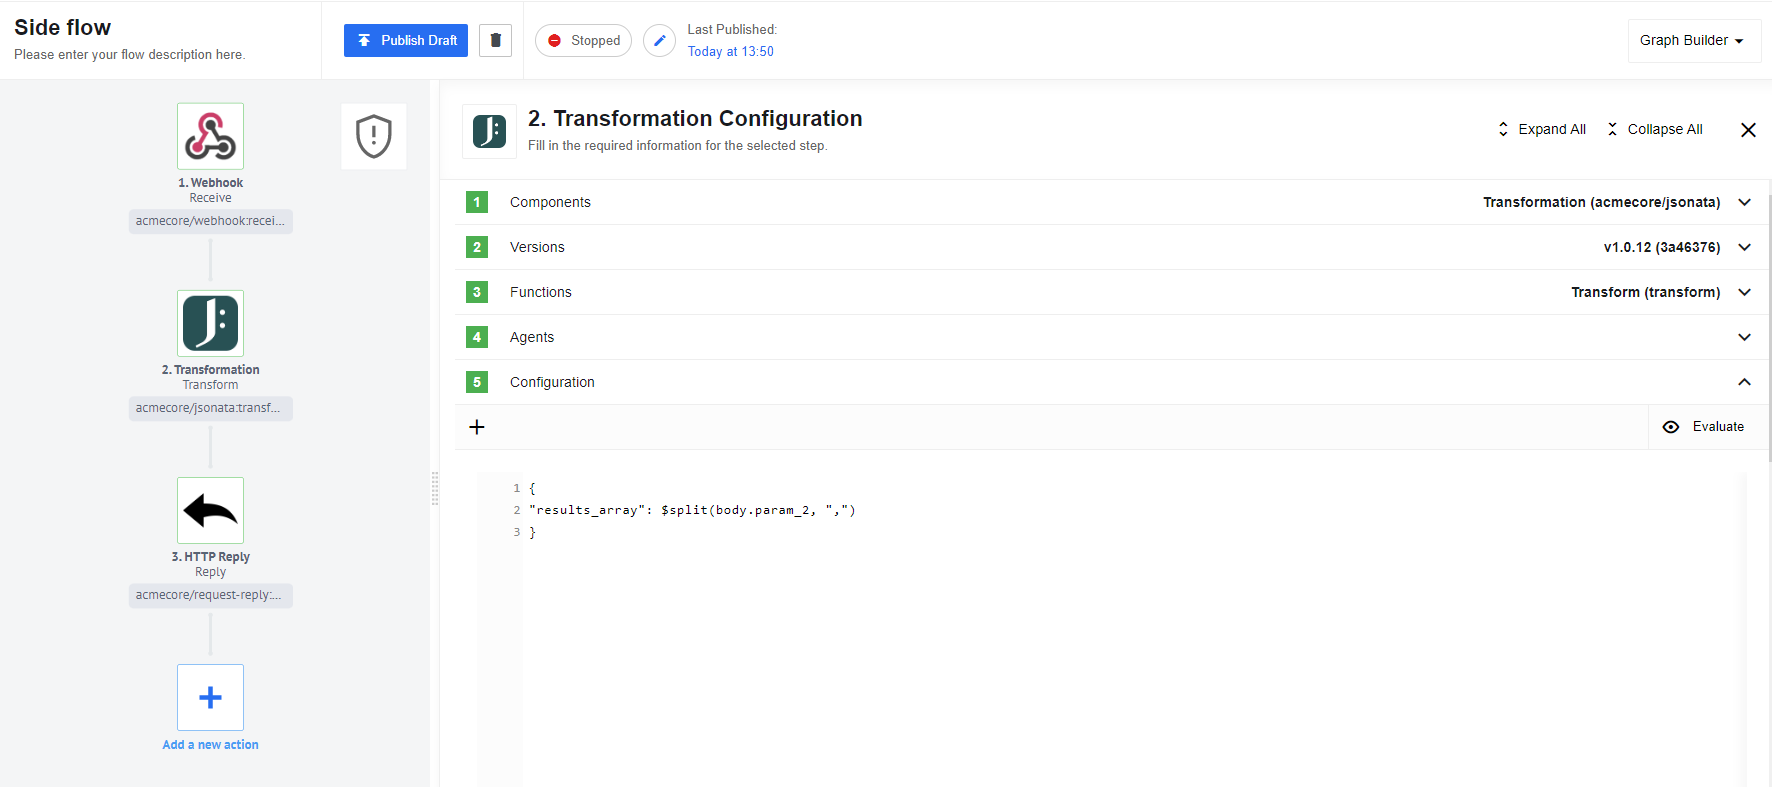Viewport: 1772px width, 787px height.
Task: Click the opening brace on code line 1
Action: click(532, 488)
